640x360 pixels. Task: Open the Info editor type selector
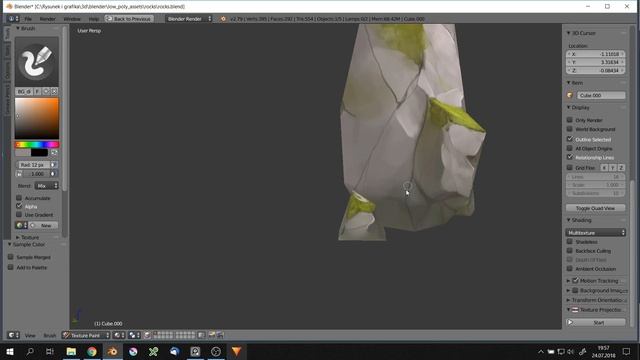coord(13,19)
